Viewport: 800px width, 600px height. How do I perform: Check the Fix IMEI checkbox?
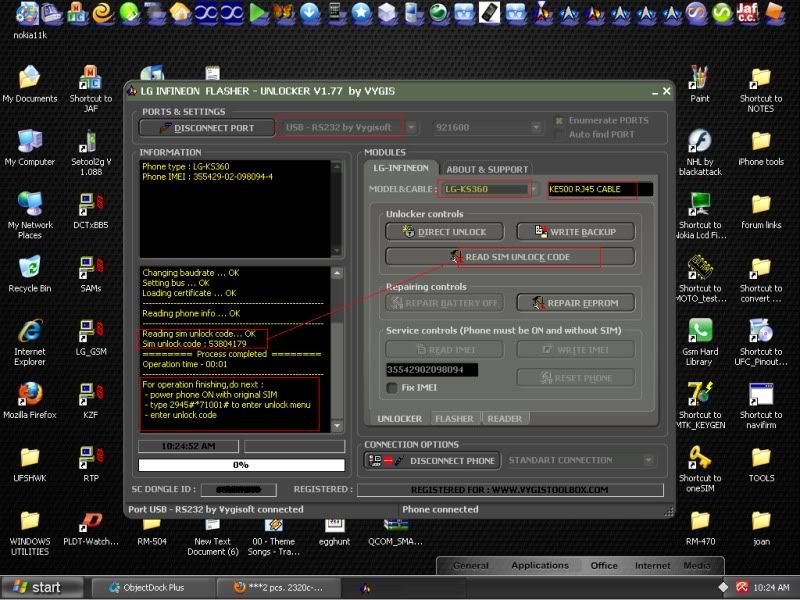[x=392, y=388]
